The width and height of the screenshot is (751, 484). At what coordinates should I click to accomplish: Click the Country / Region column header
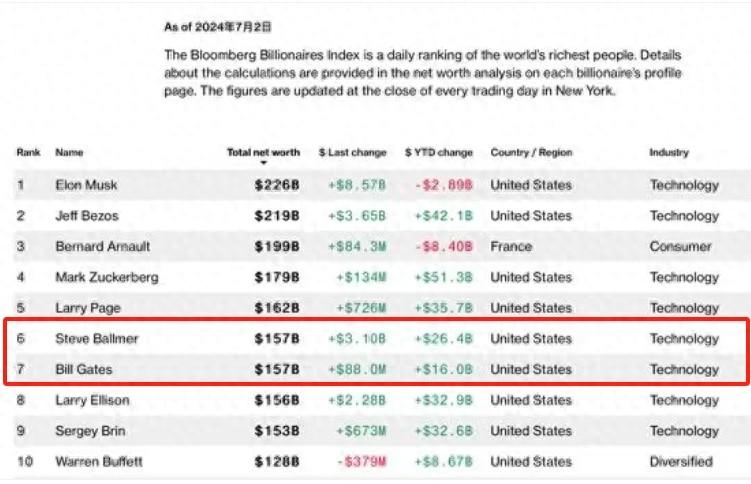pos(531,152)
